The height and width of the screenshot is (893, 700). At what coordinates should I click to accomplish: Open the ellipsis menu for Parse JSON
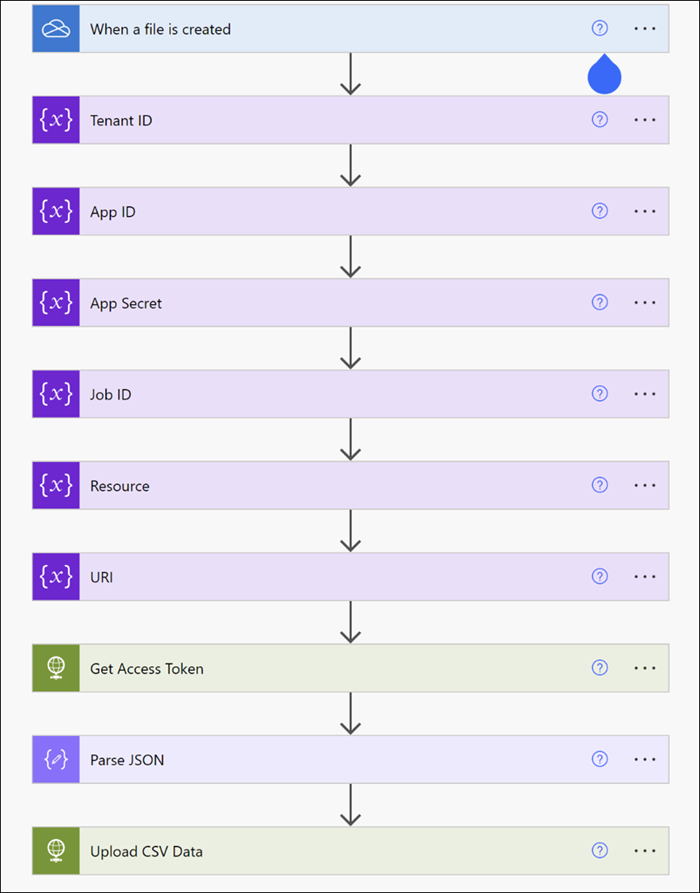(644, 759)
